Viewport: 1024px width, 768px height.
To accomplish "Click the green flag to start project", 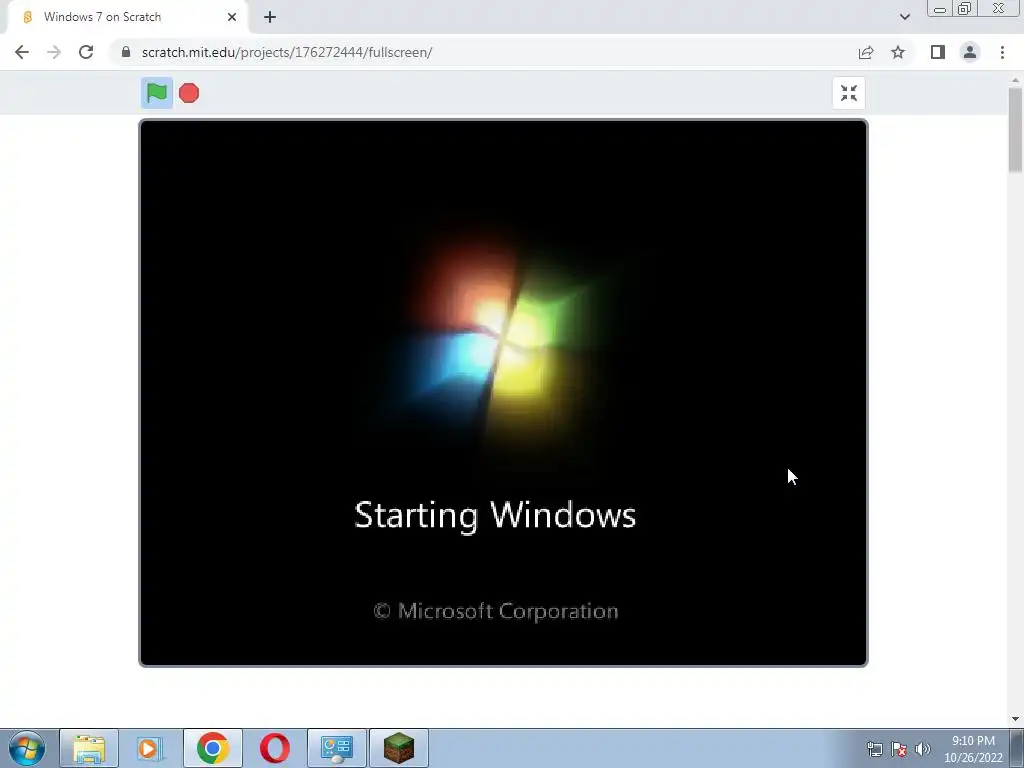I will 157,93.
